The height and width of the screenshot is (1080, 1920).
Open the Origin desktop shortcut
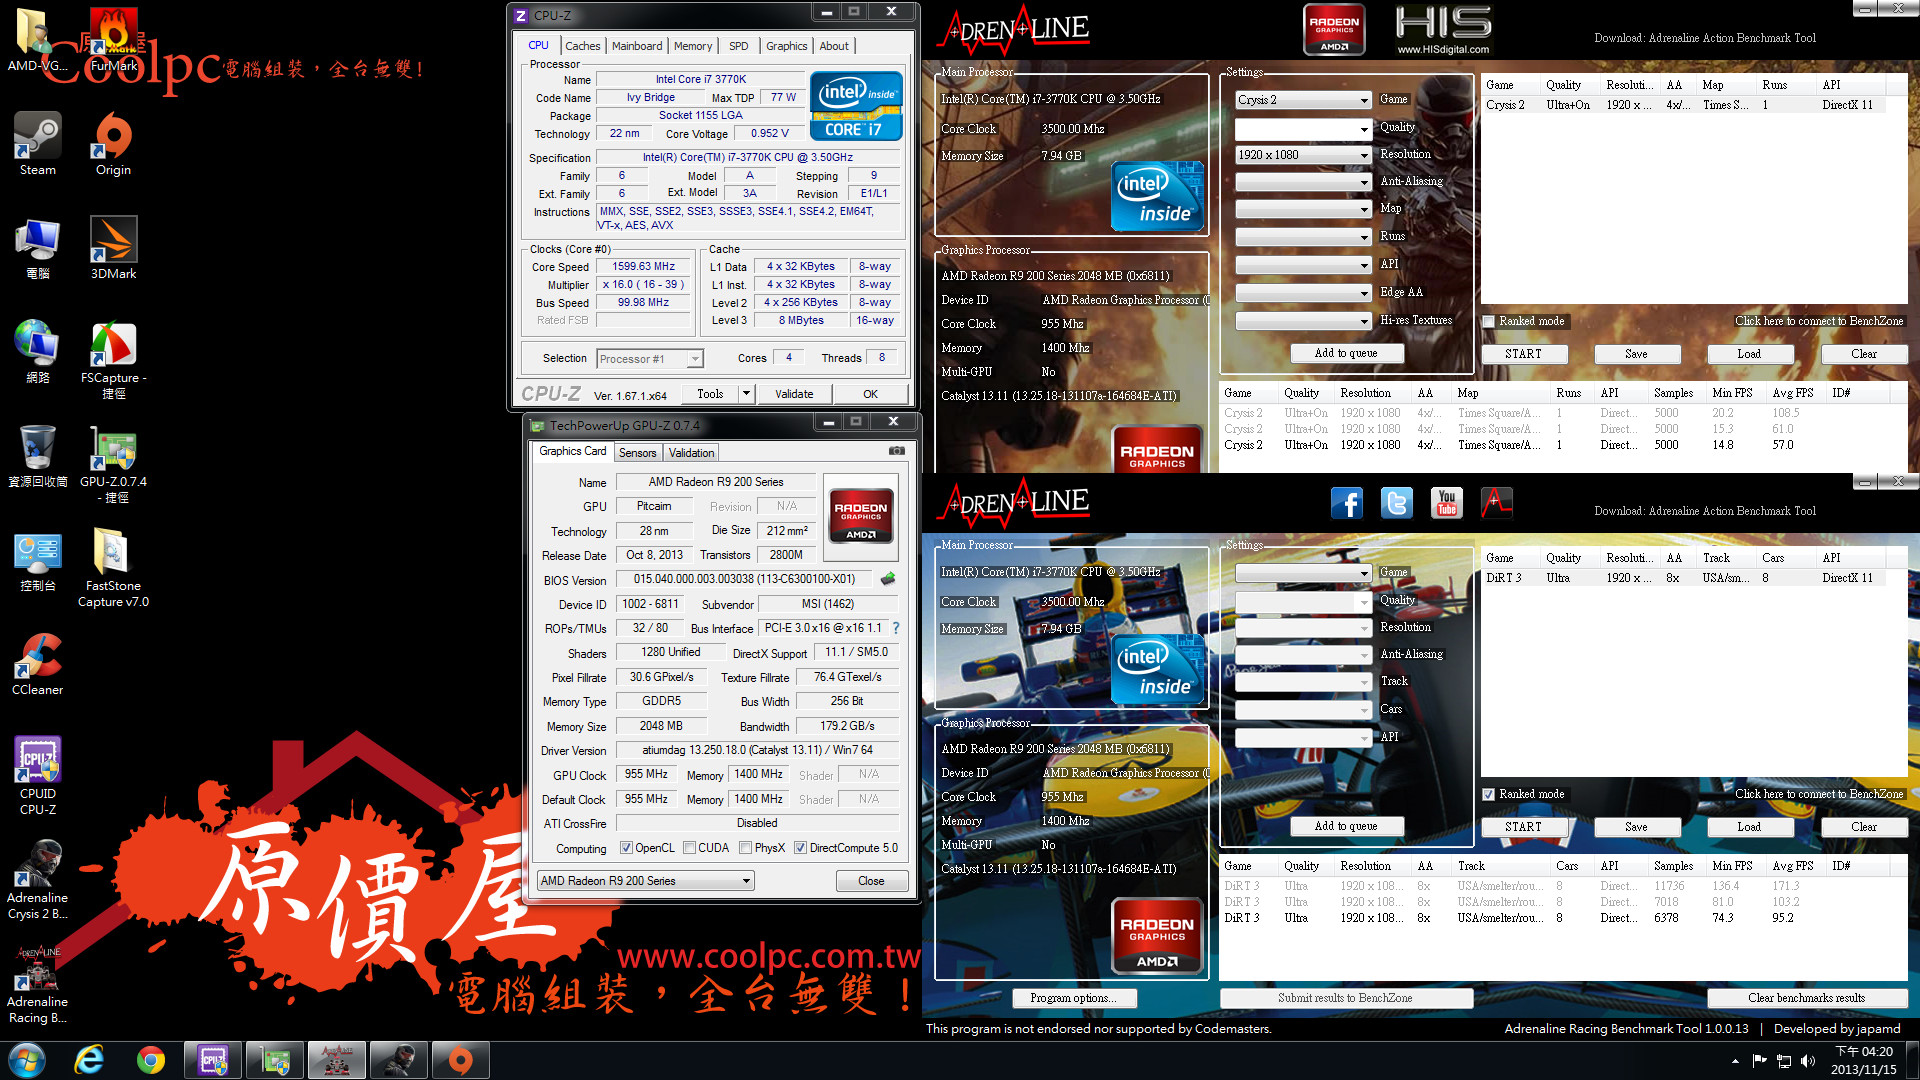113,144
